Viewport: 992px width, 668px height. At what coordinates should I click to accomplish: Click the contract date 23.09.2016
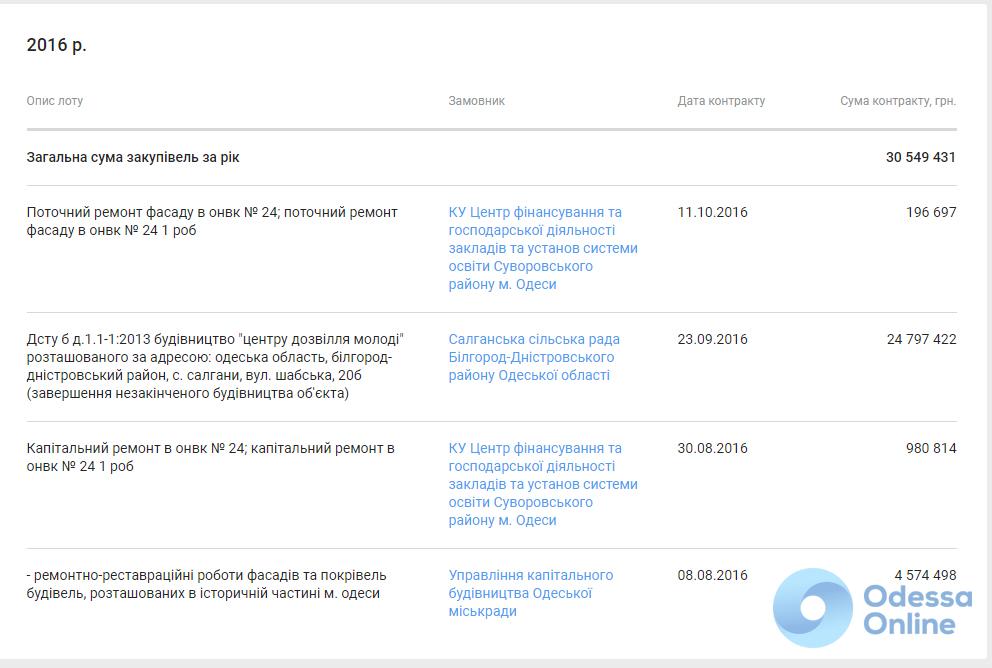point(712,339)
